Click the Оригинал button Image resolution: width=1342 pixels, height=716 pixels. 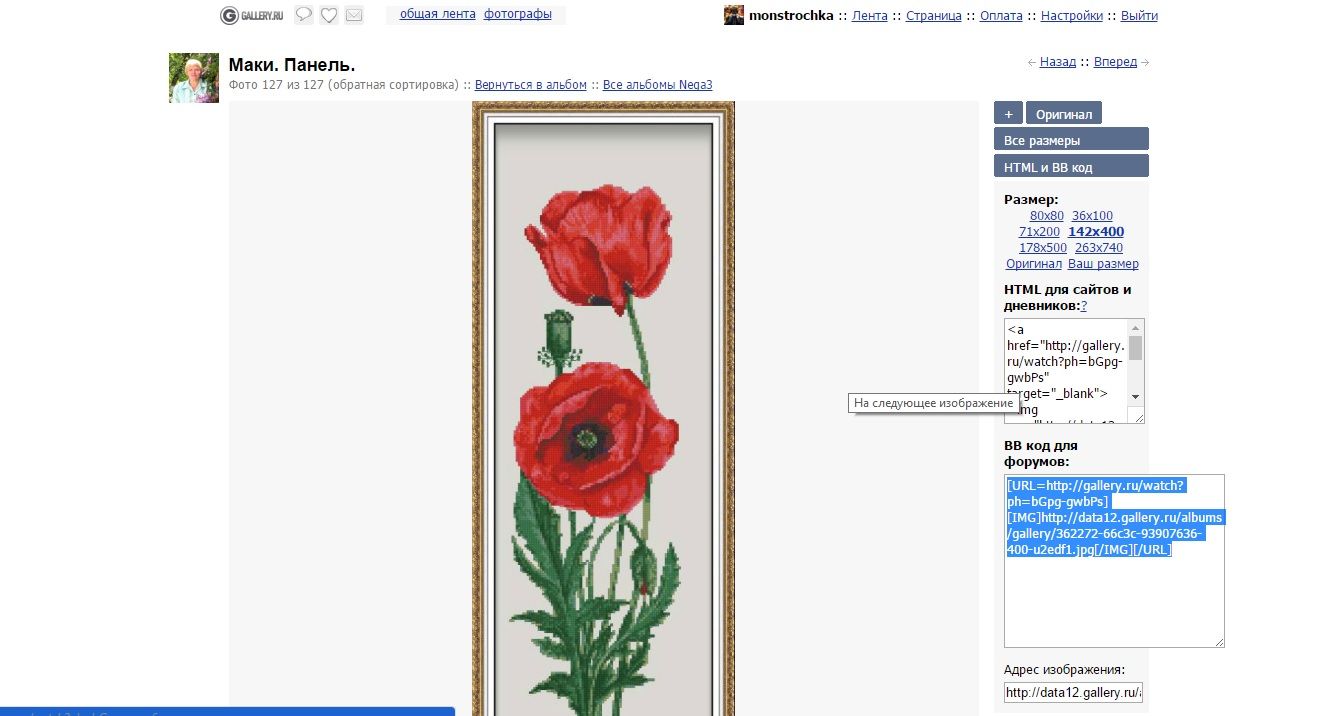click(1064, 113)
